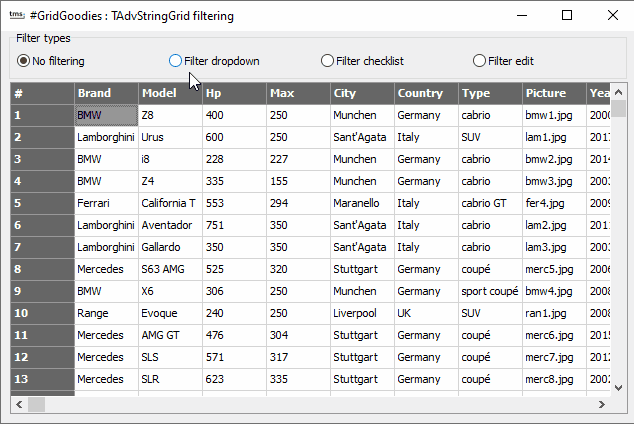Choose the Filter dropdown option
The image size is (634, 426).
214,61
